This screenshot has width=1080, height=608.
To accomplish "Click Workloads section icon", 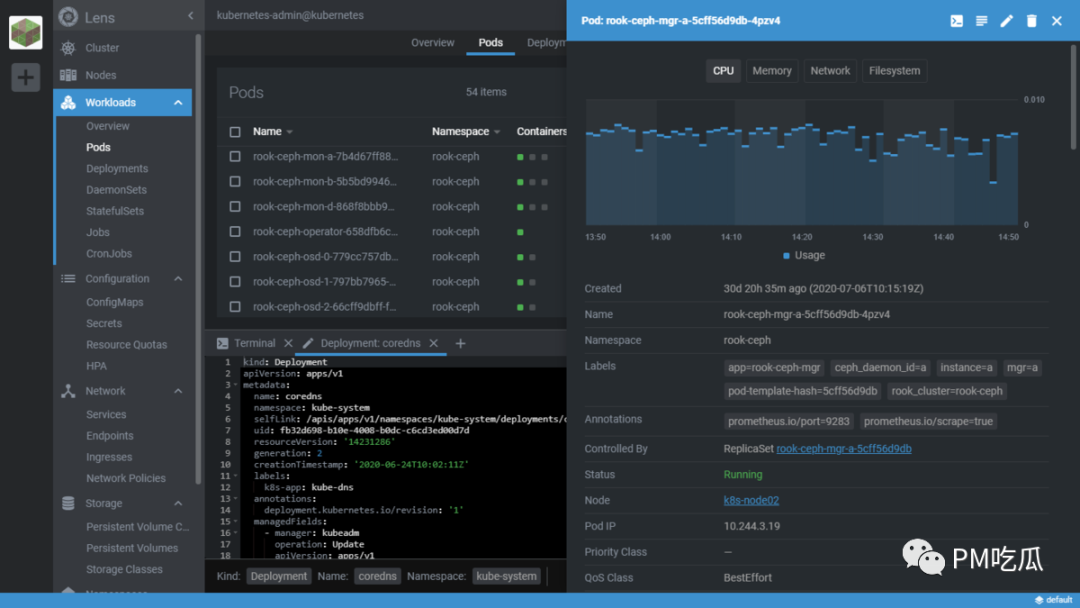I will click(x=68, y=103).
